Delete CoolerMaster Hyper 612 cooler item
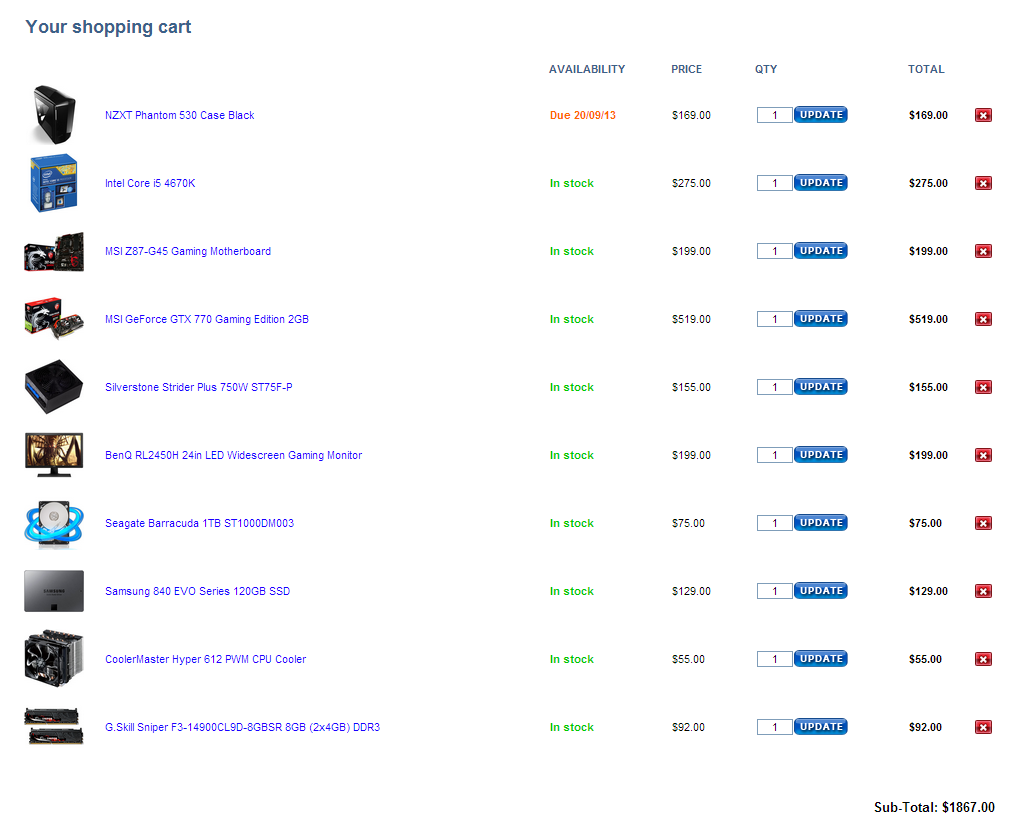This screenshot has width=1017, height=828. 983,660
